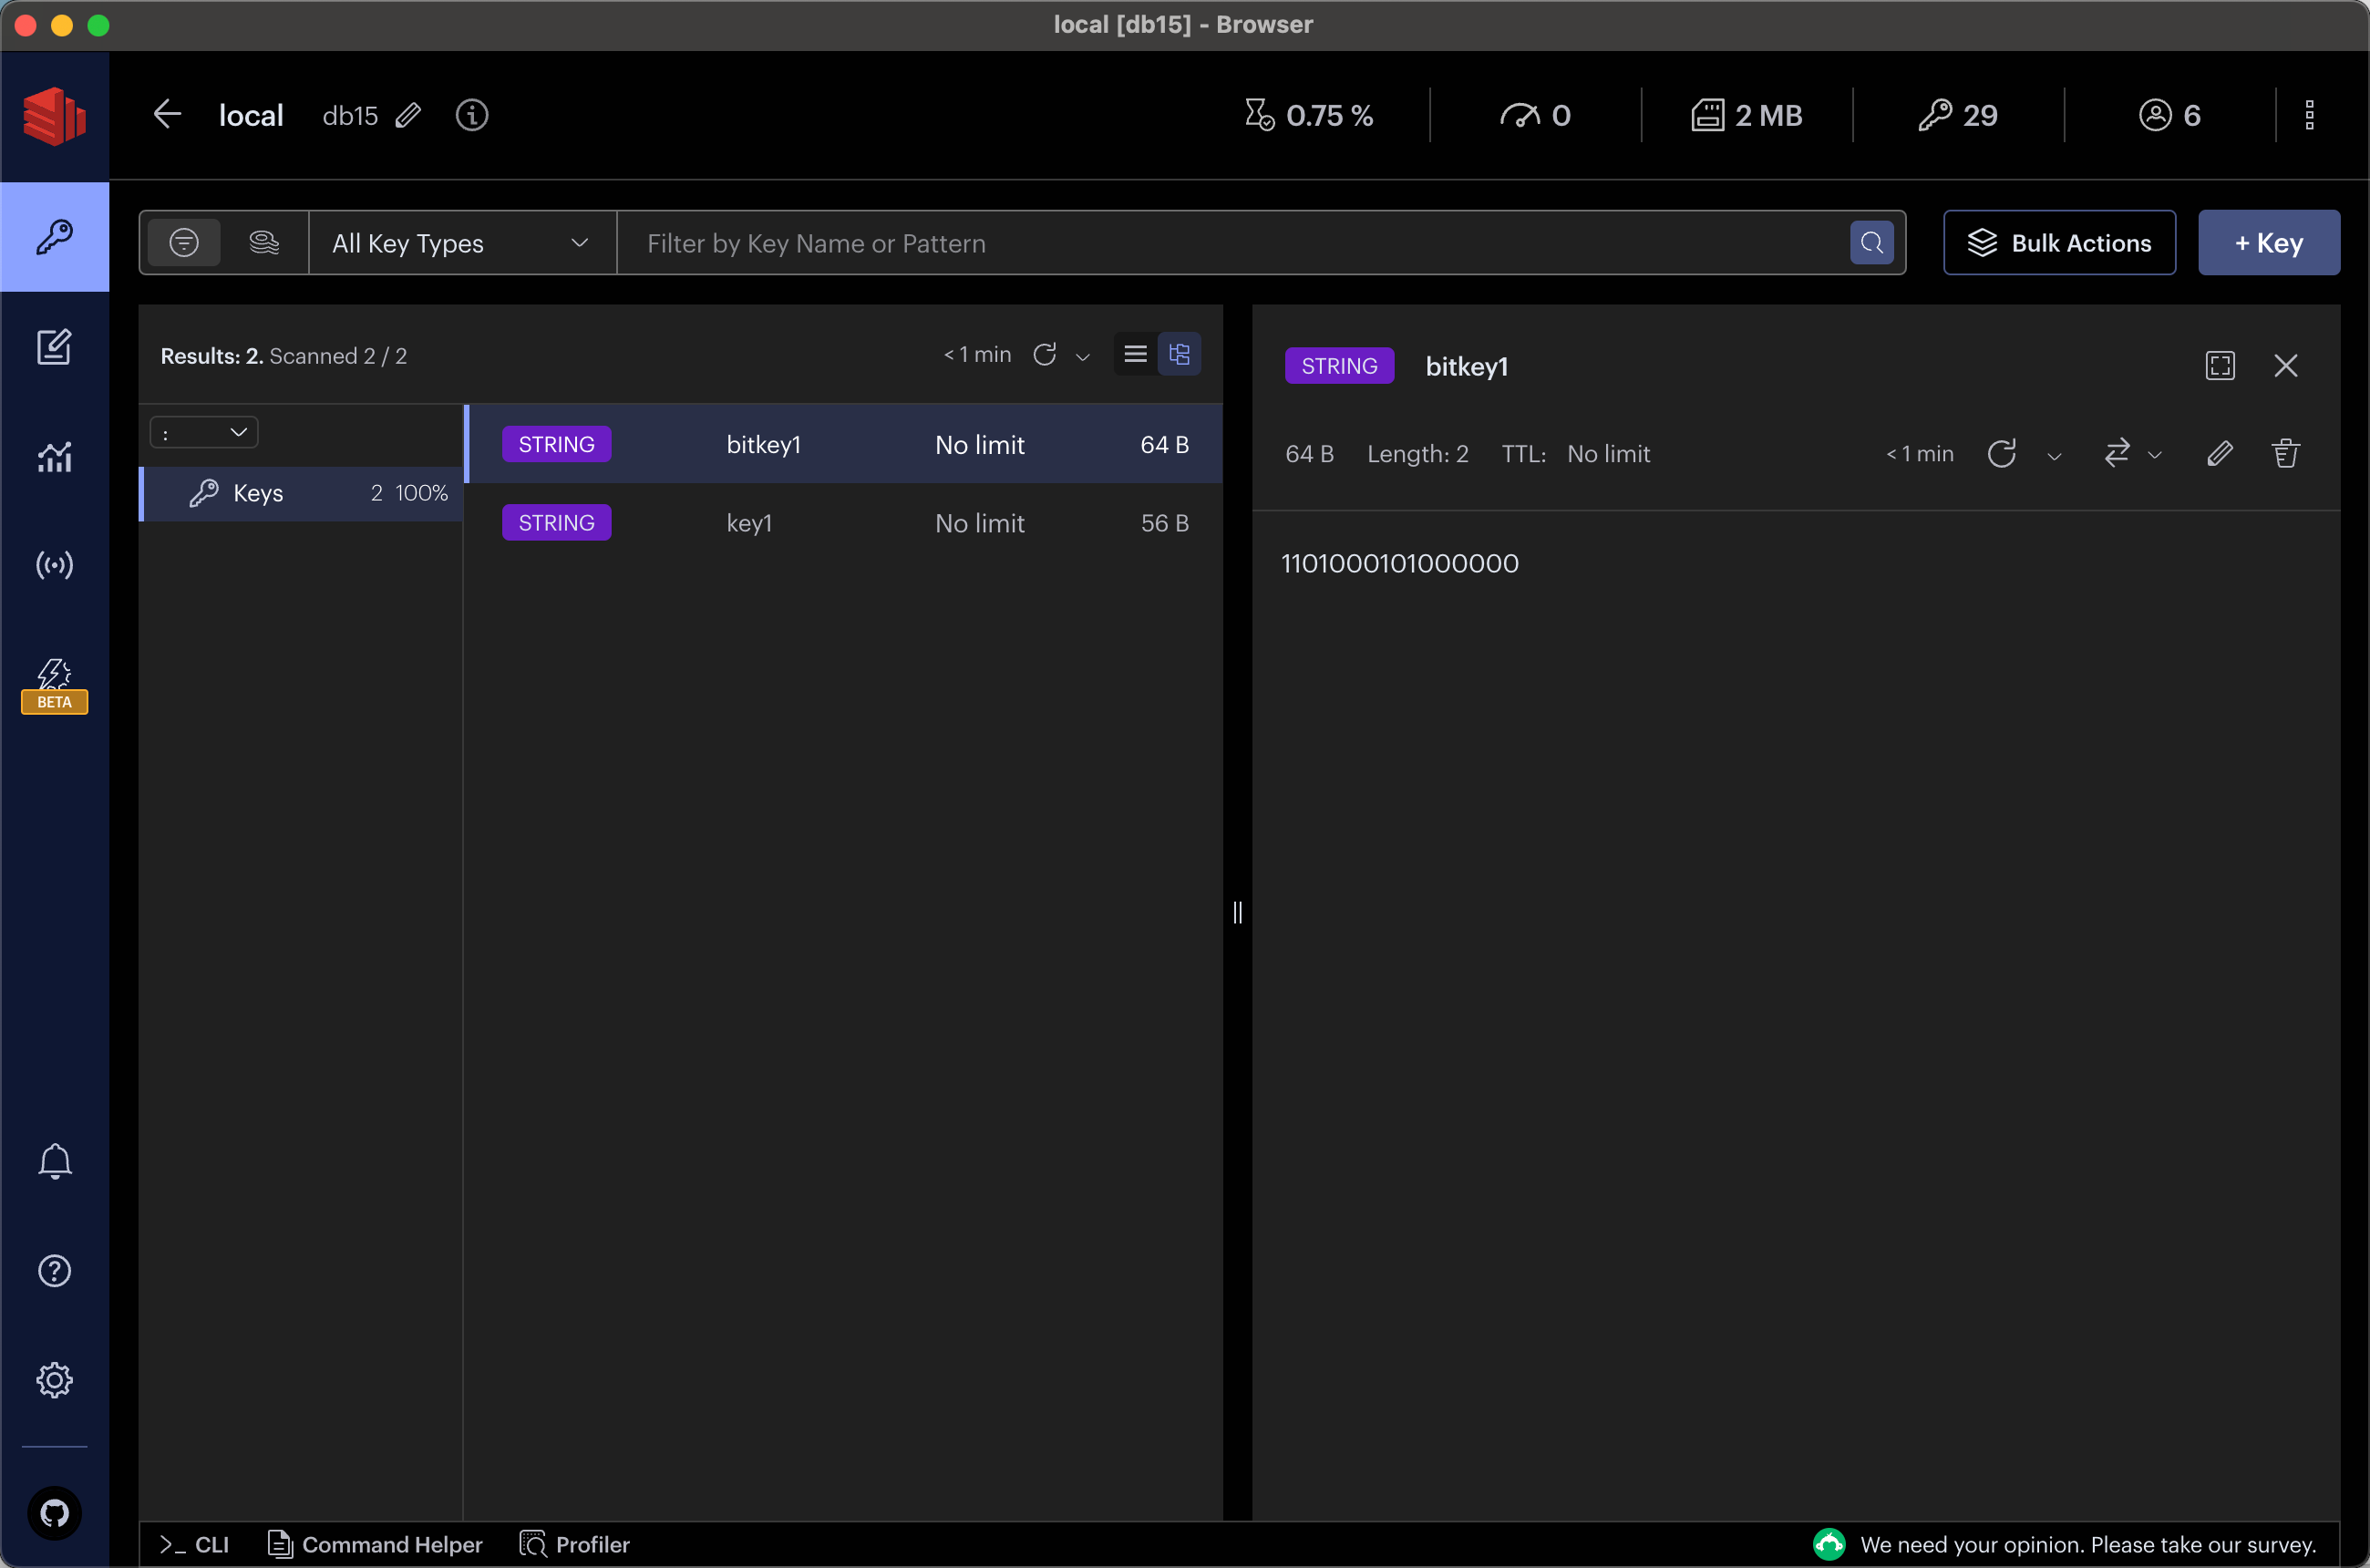2370x1568 pixels.
Task: Open the Workbench editor icon in sidebar
Action: tap(54, 347)
